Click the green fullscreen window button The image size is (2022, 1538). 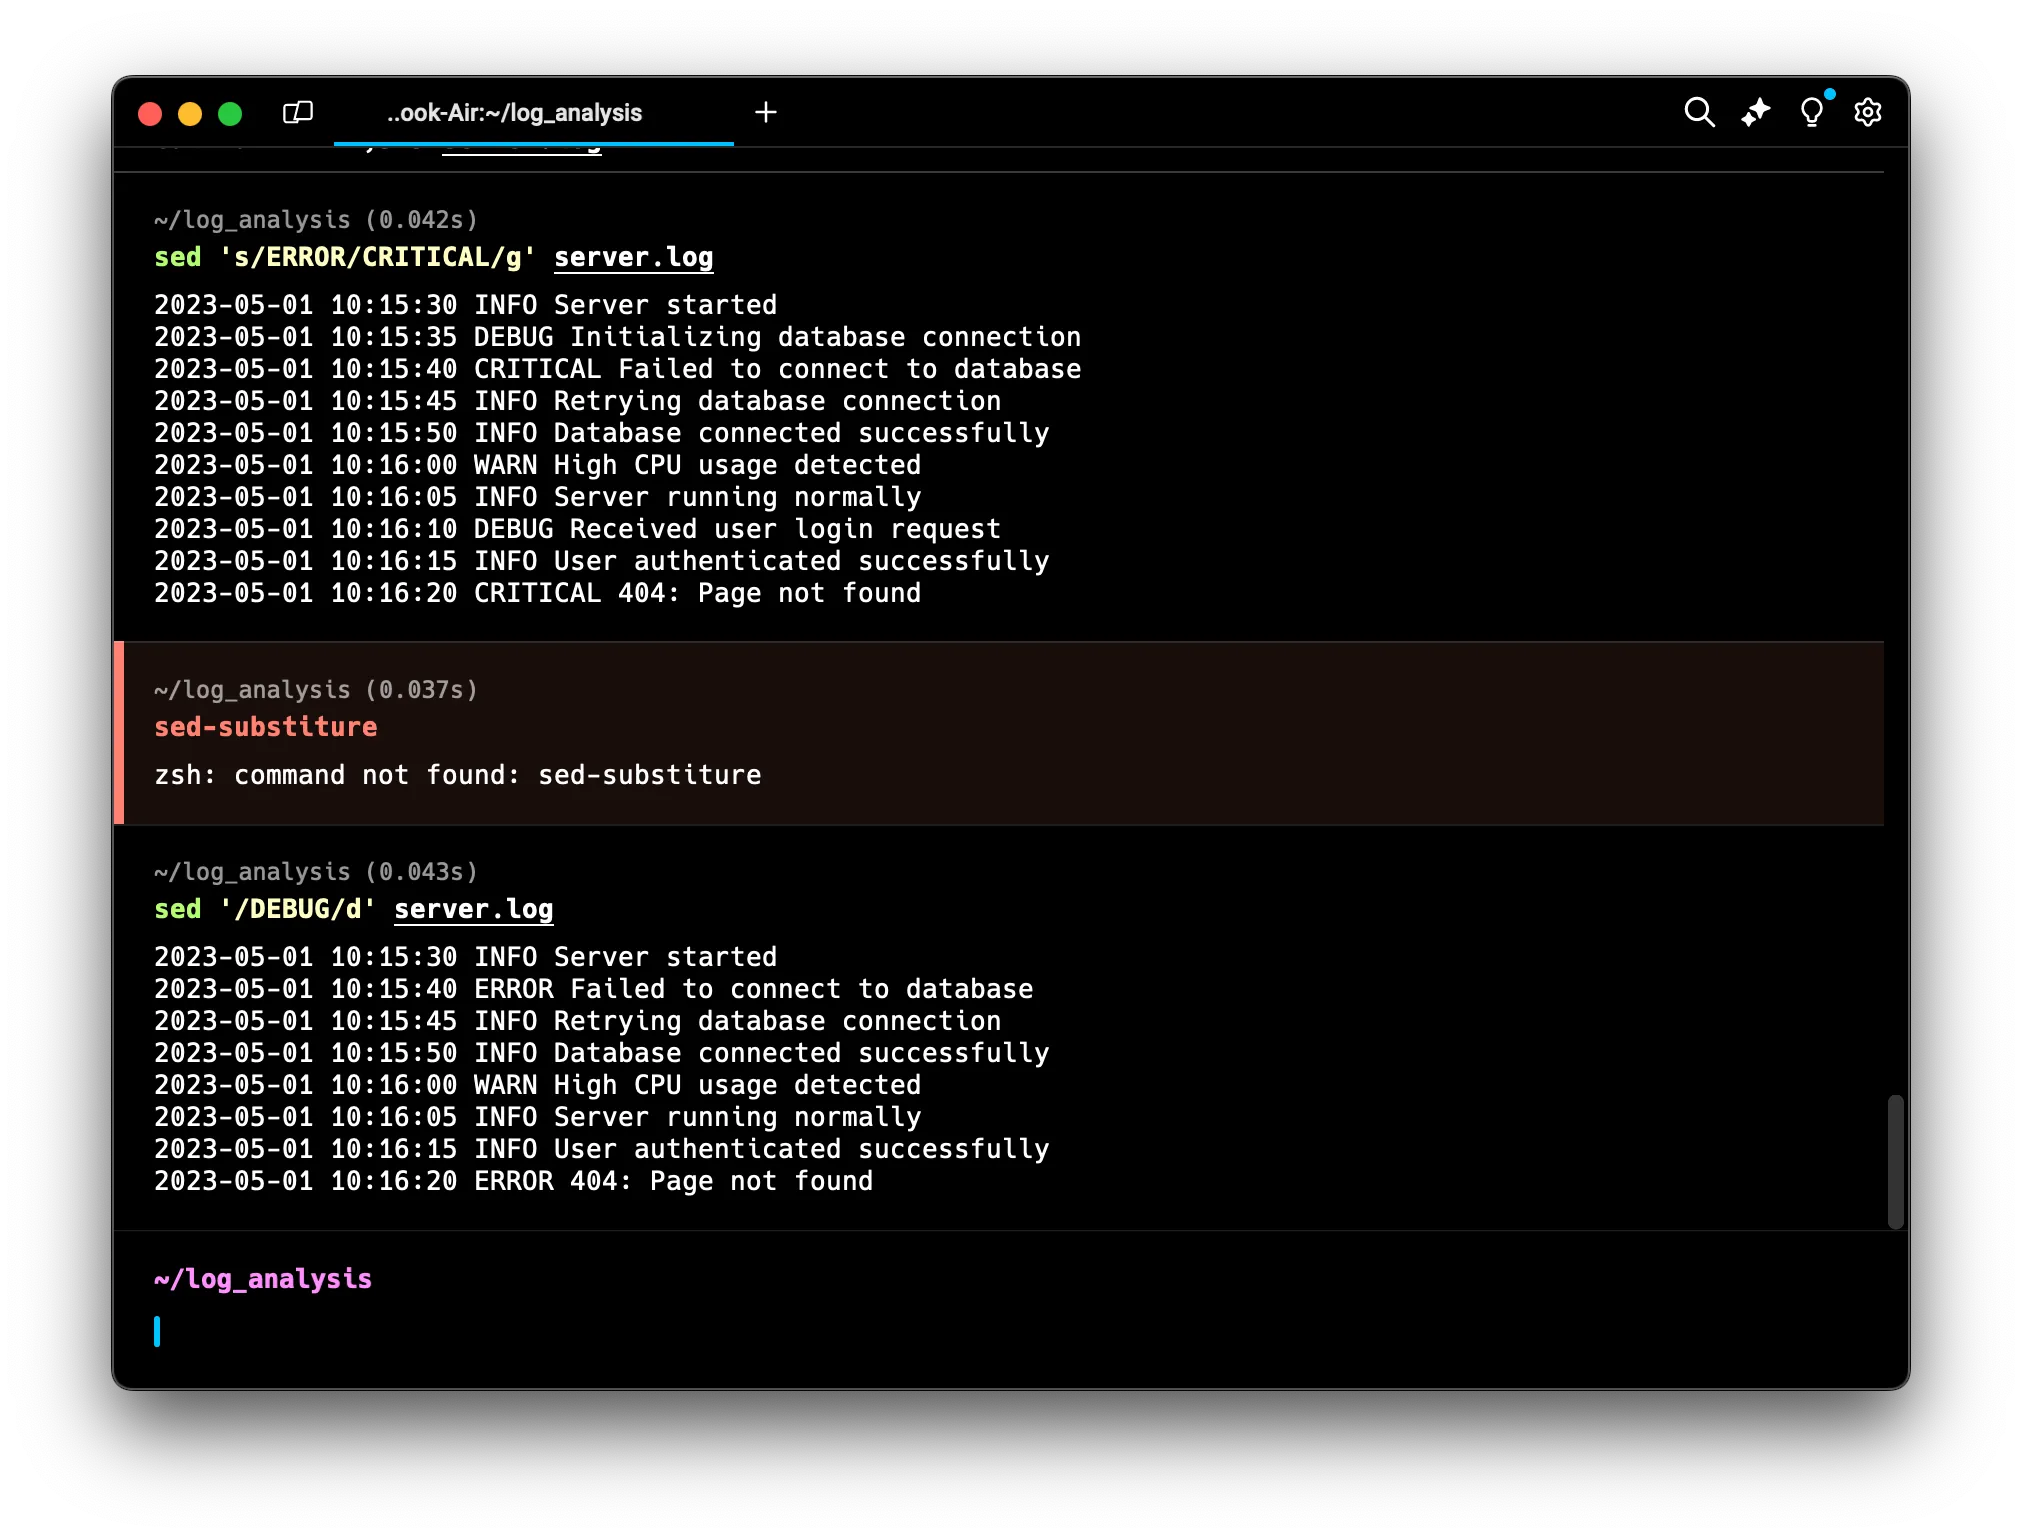pos(230,114)
